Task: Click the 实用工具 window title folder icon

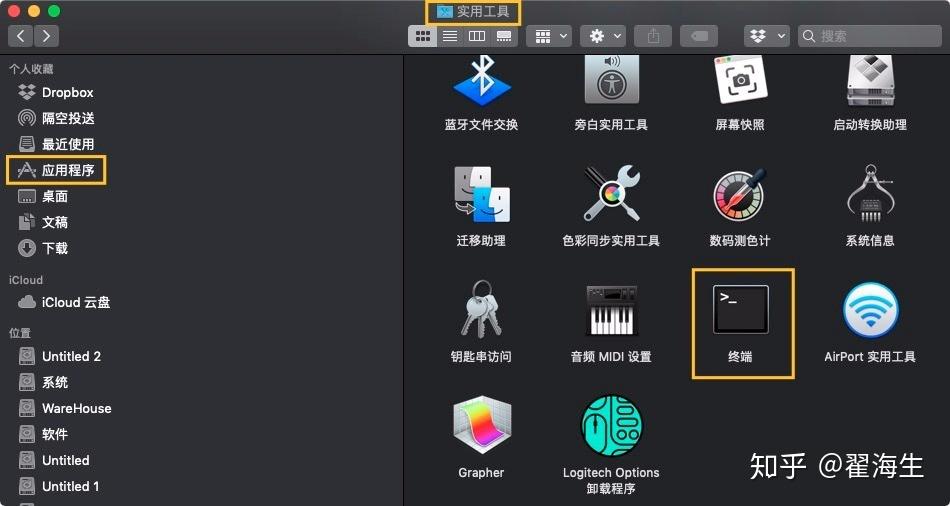Action: point(445,12)
